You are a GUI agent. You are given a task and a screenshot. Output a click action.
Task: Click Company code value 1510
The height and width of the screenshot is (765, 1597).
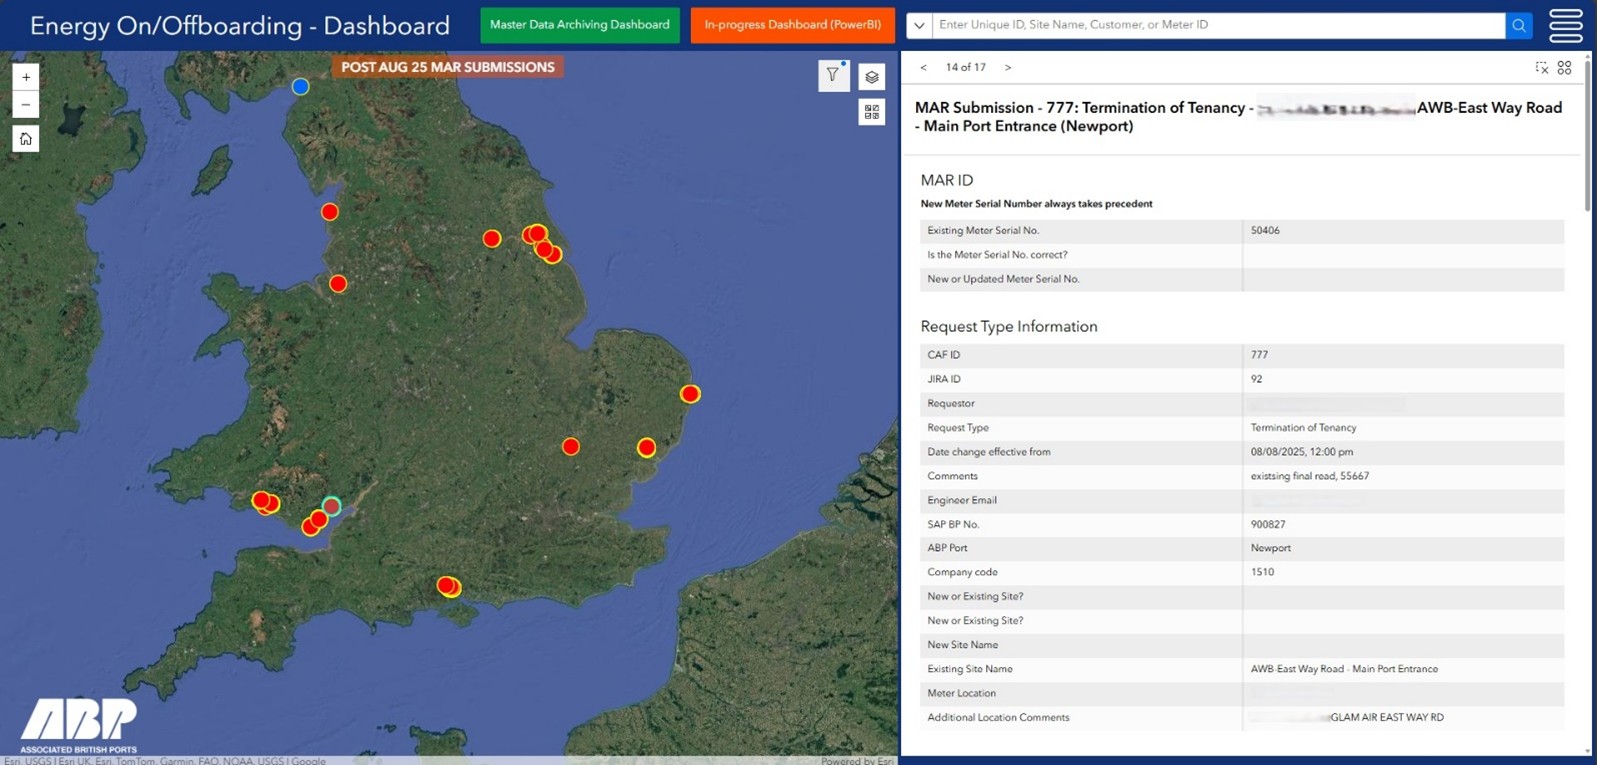coord(1262,572)
